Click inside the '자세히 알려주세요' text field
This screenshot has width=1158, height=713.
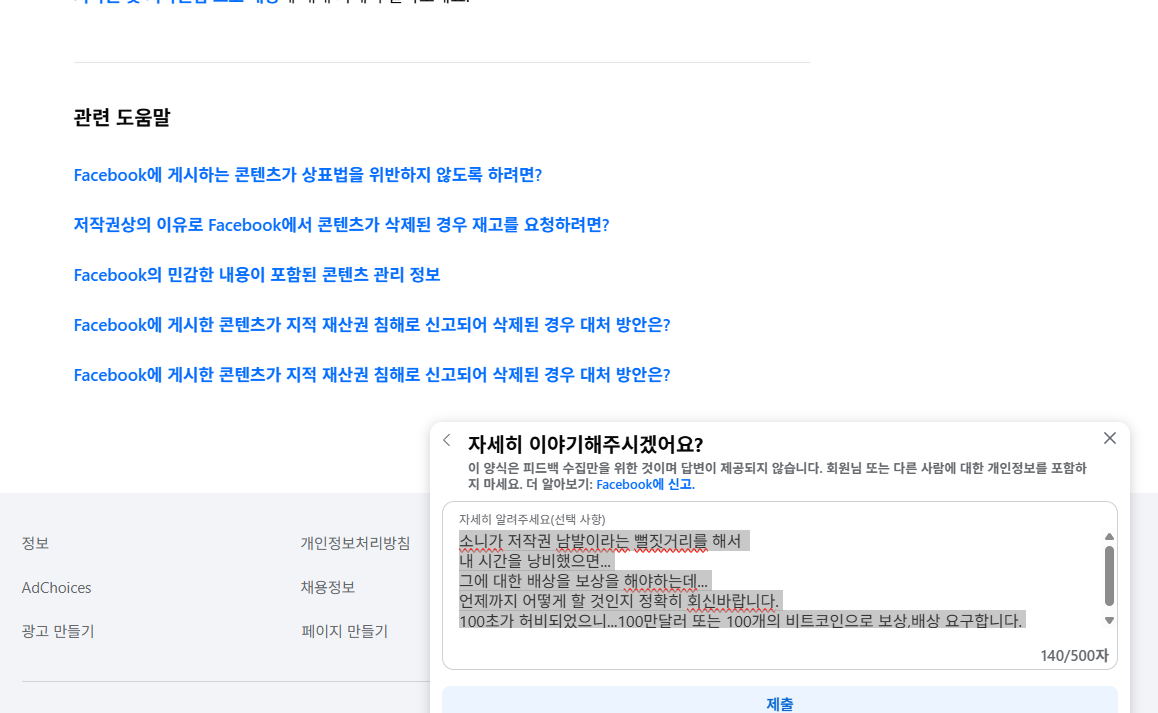pos(780,585)
